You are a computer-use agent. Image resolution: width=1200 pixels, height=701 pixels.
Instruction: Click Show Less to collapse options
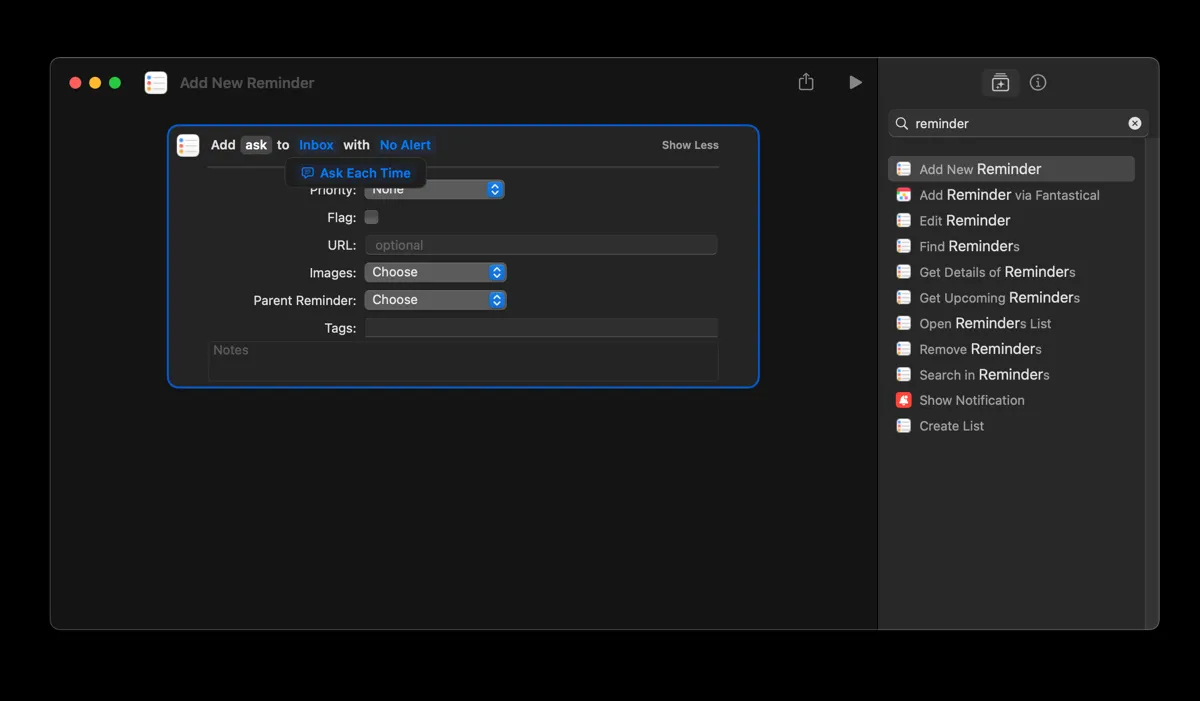tap(690, 145)
